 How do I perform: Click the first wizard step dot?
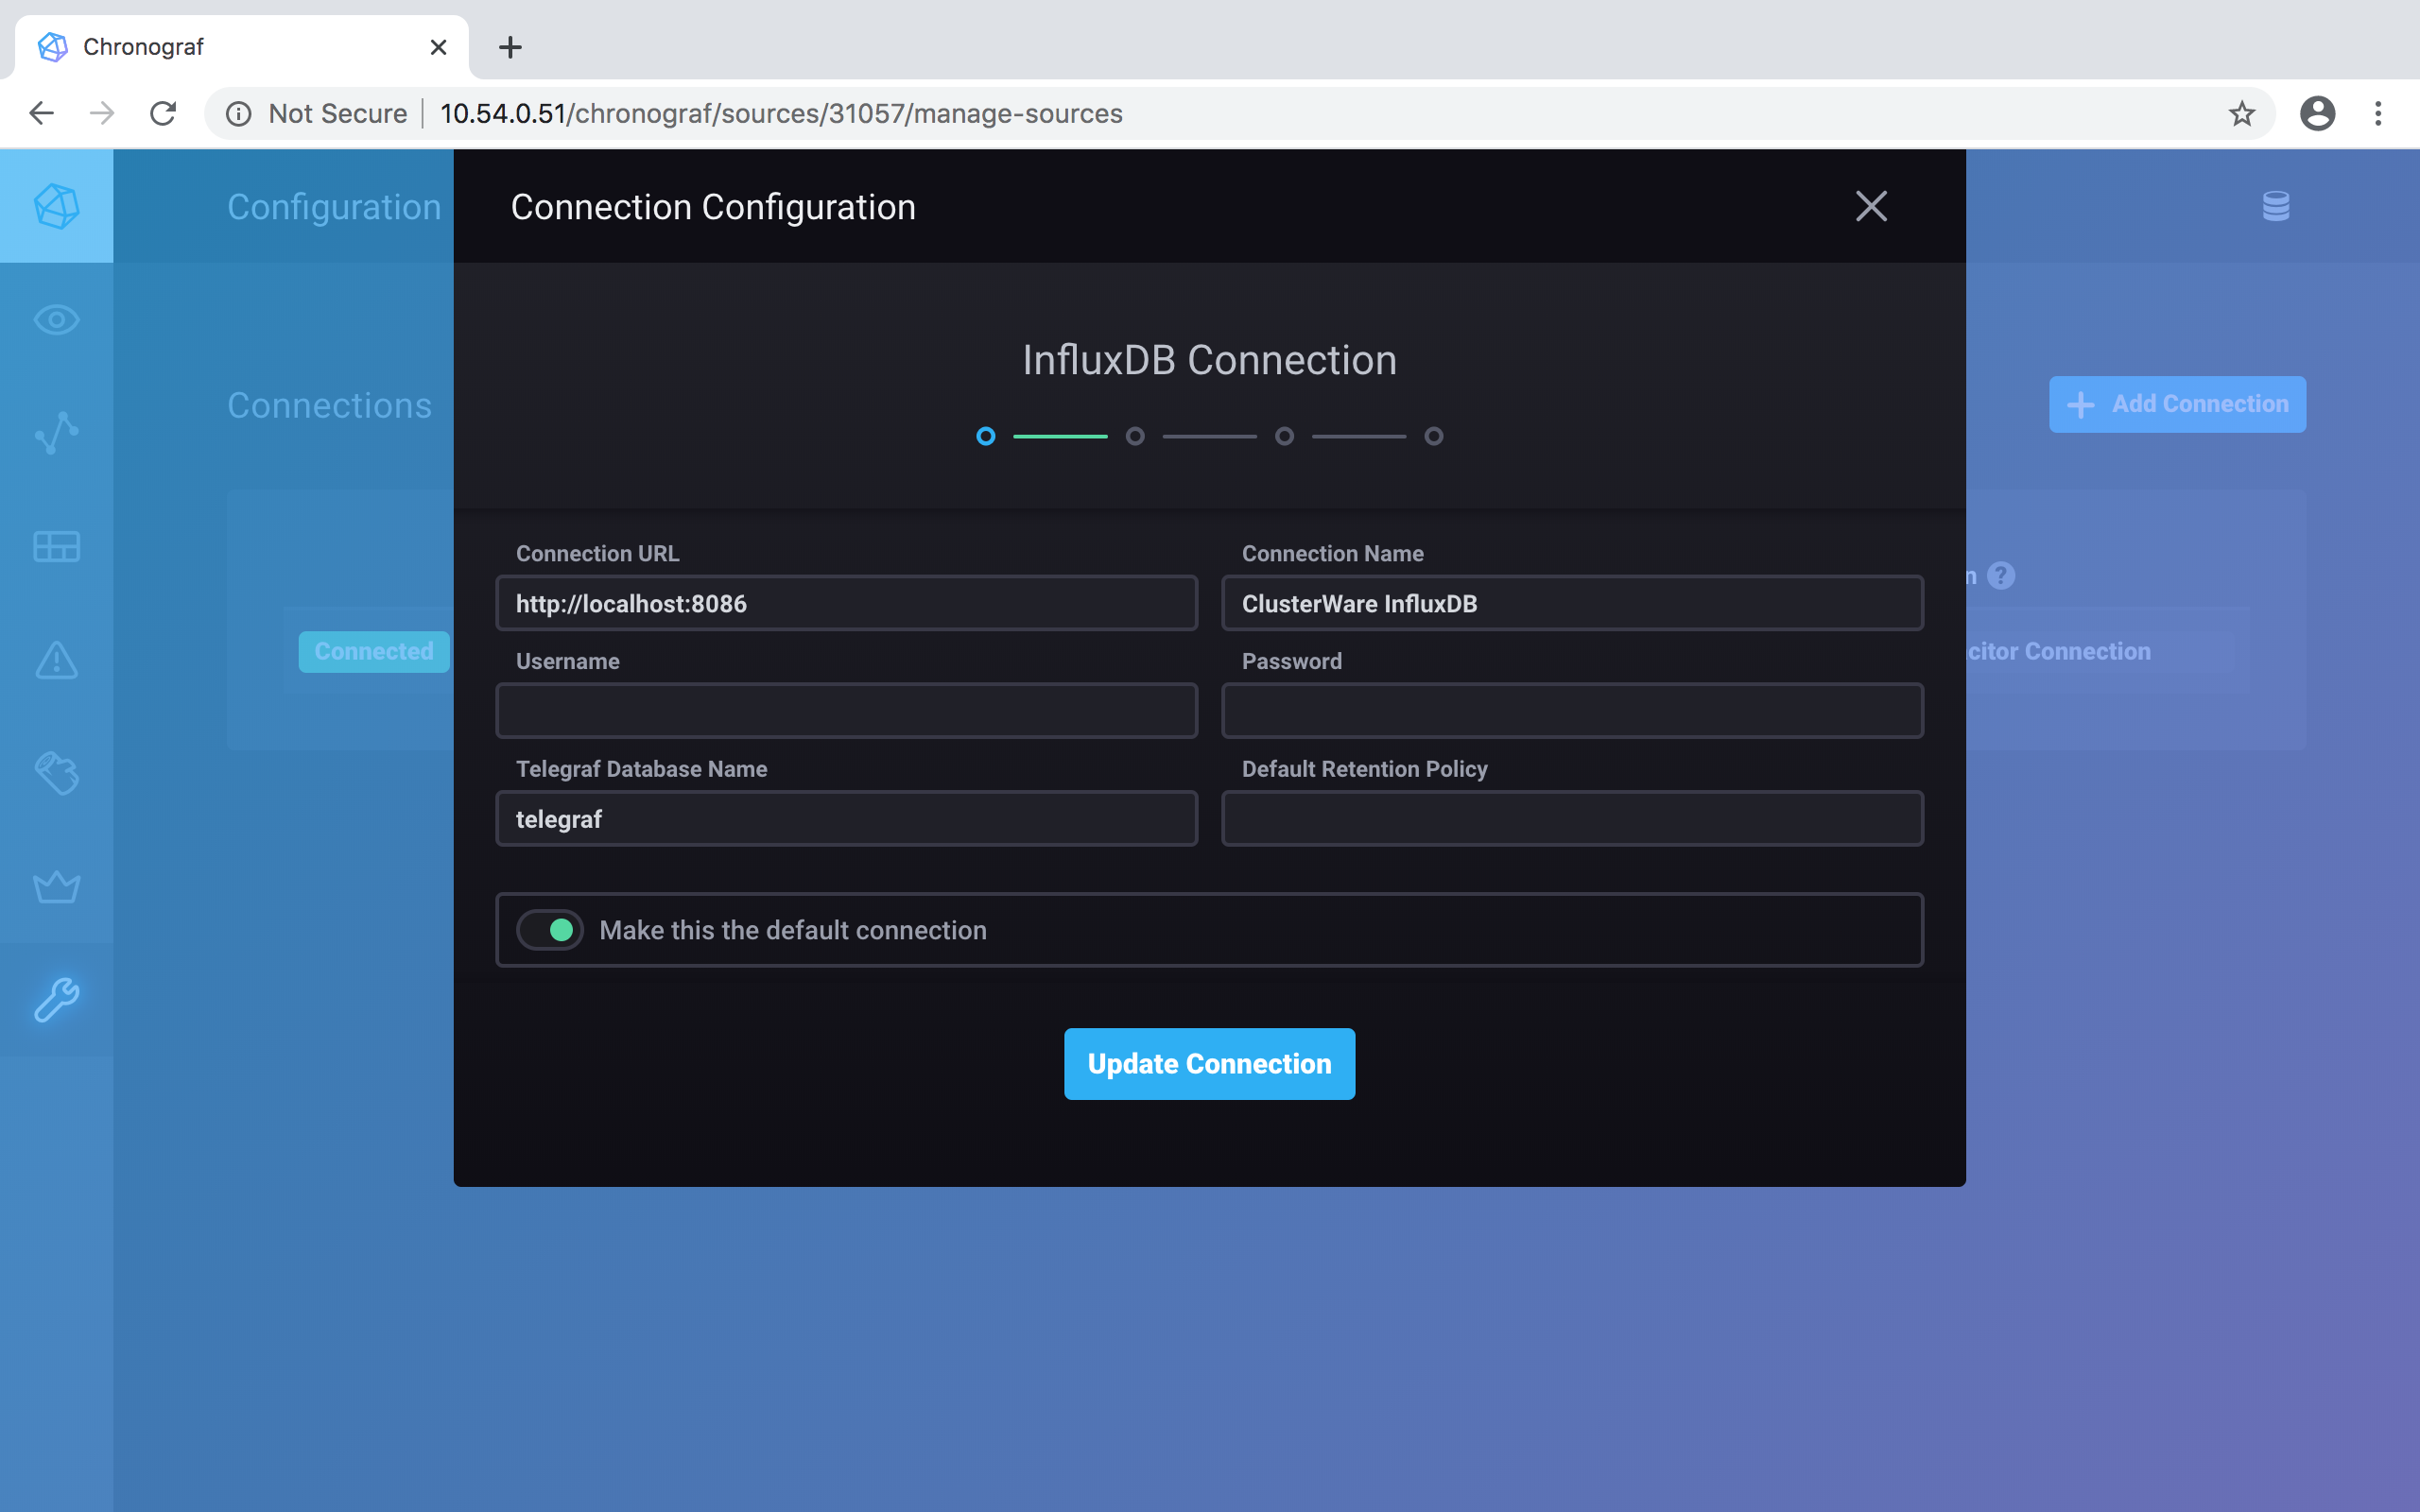985,436
